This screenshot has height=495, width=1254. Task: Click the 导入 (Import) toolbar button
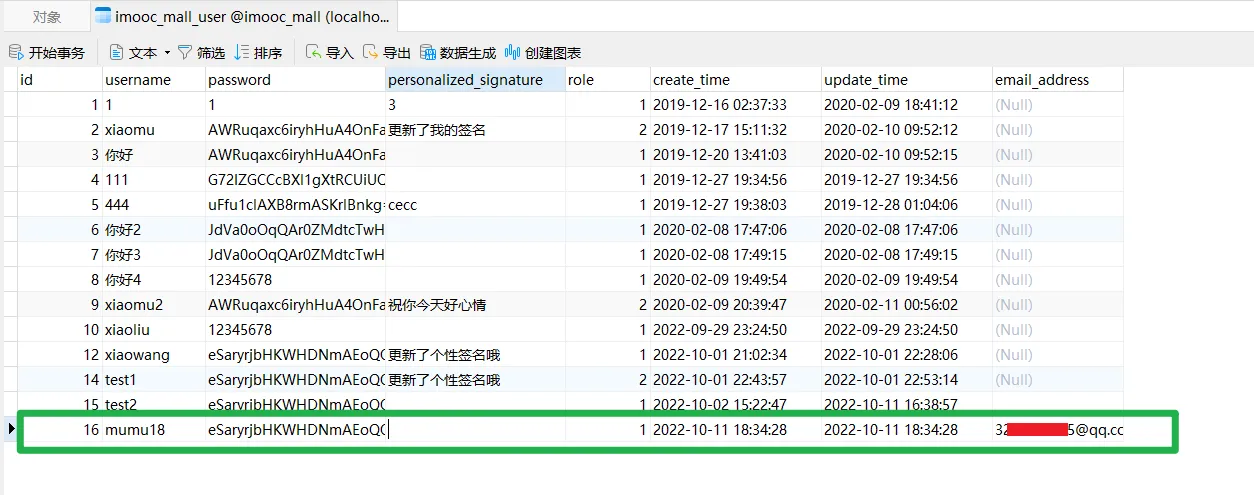330,53
